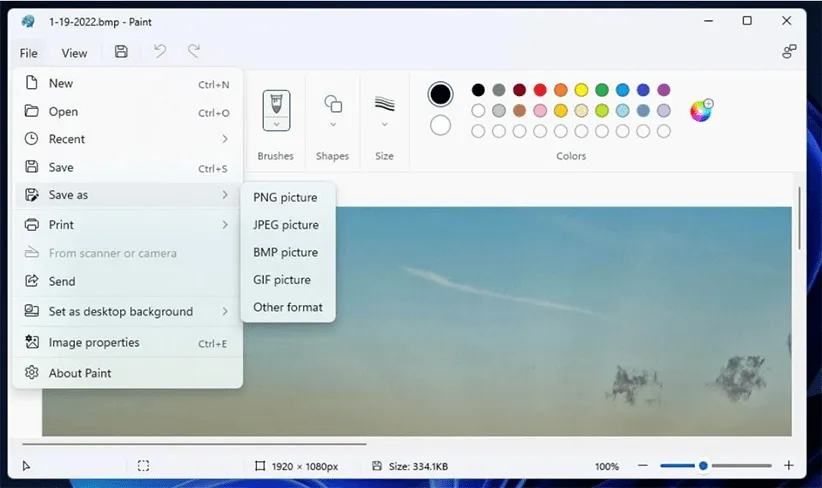Screen dimensions: 822x488
Task: Click the zoom slider handle
Action: point(703,466)
